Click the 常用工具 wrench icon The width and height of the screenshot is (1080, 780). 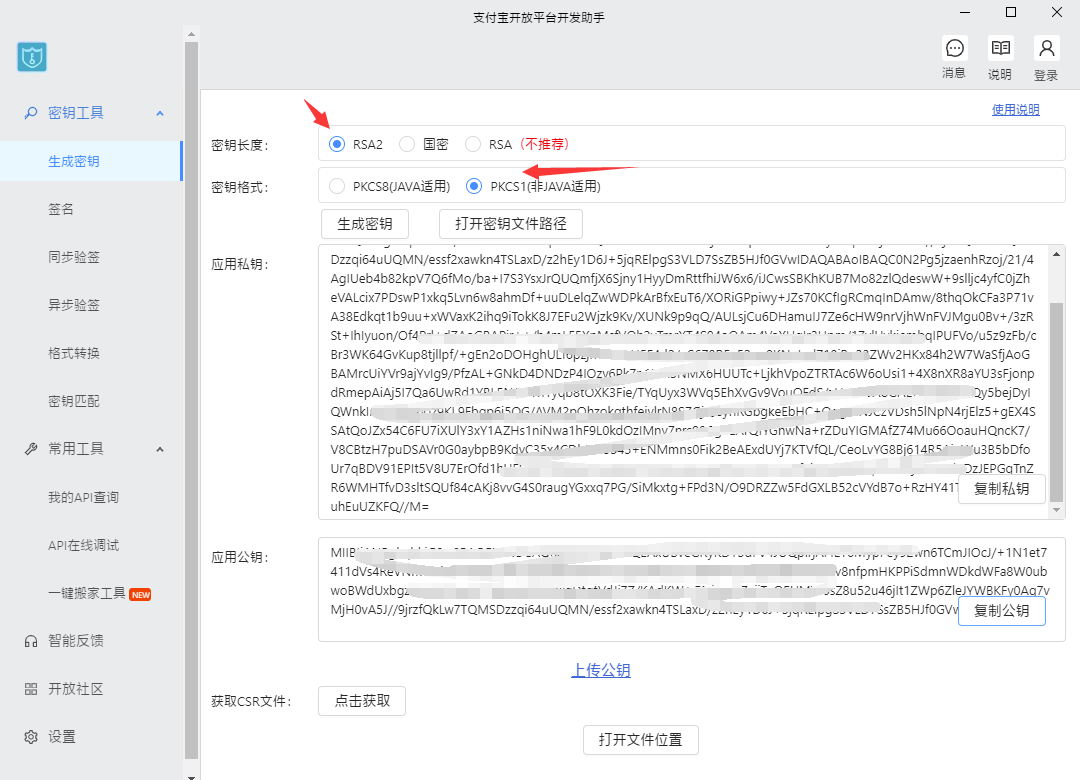(31, 449)
